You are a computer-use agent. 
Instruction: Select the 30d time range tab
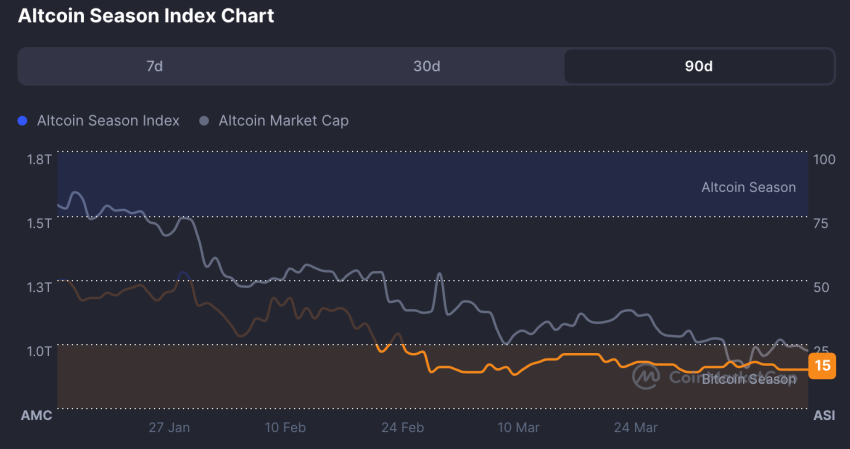point(427,66)
